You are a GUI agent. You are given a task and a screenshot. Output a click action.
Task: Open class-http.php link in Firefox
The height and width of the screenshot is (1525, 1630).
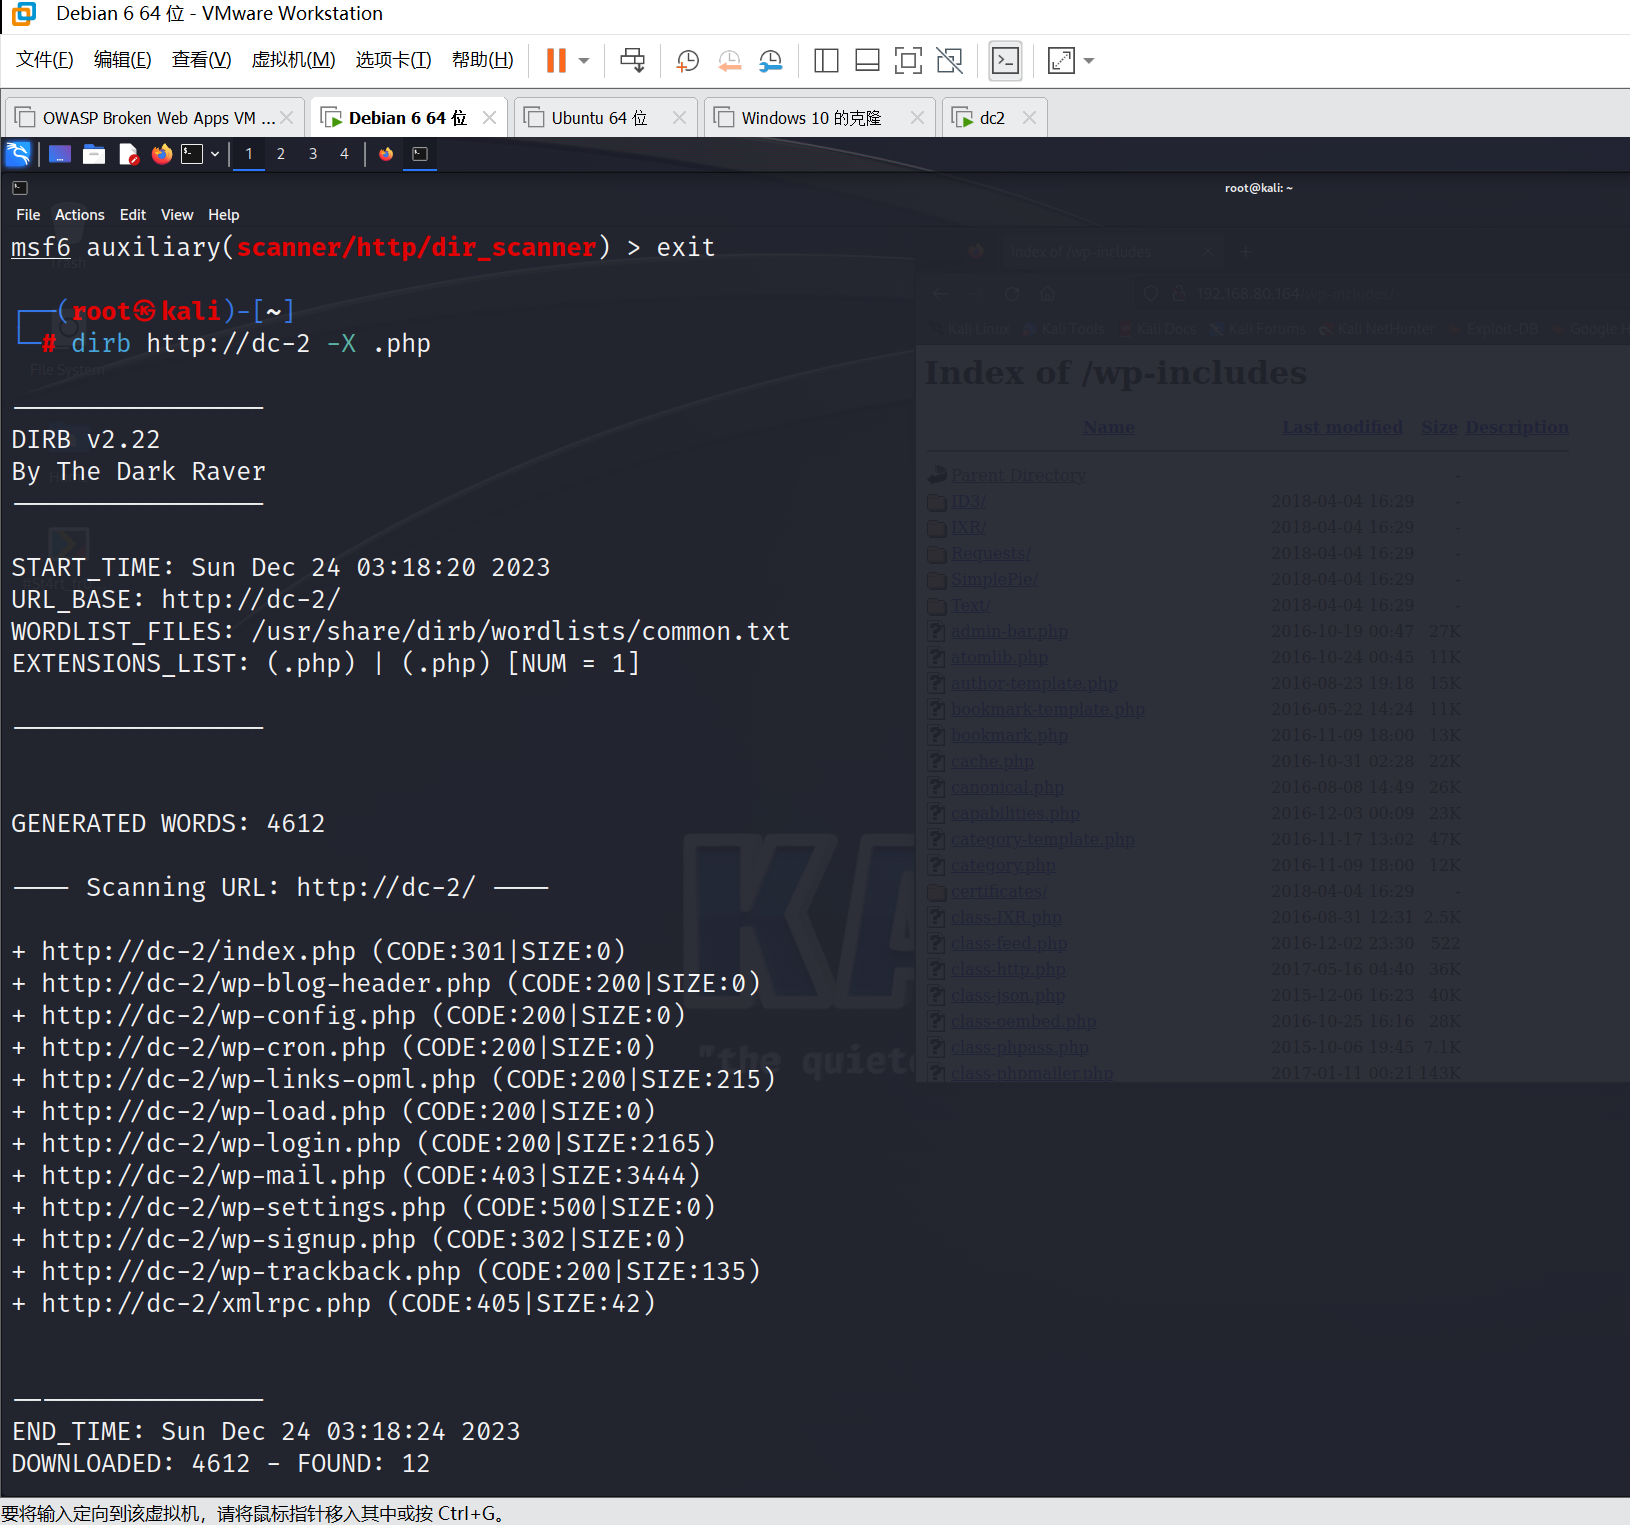[x=1008, y=969]
